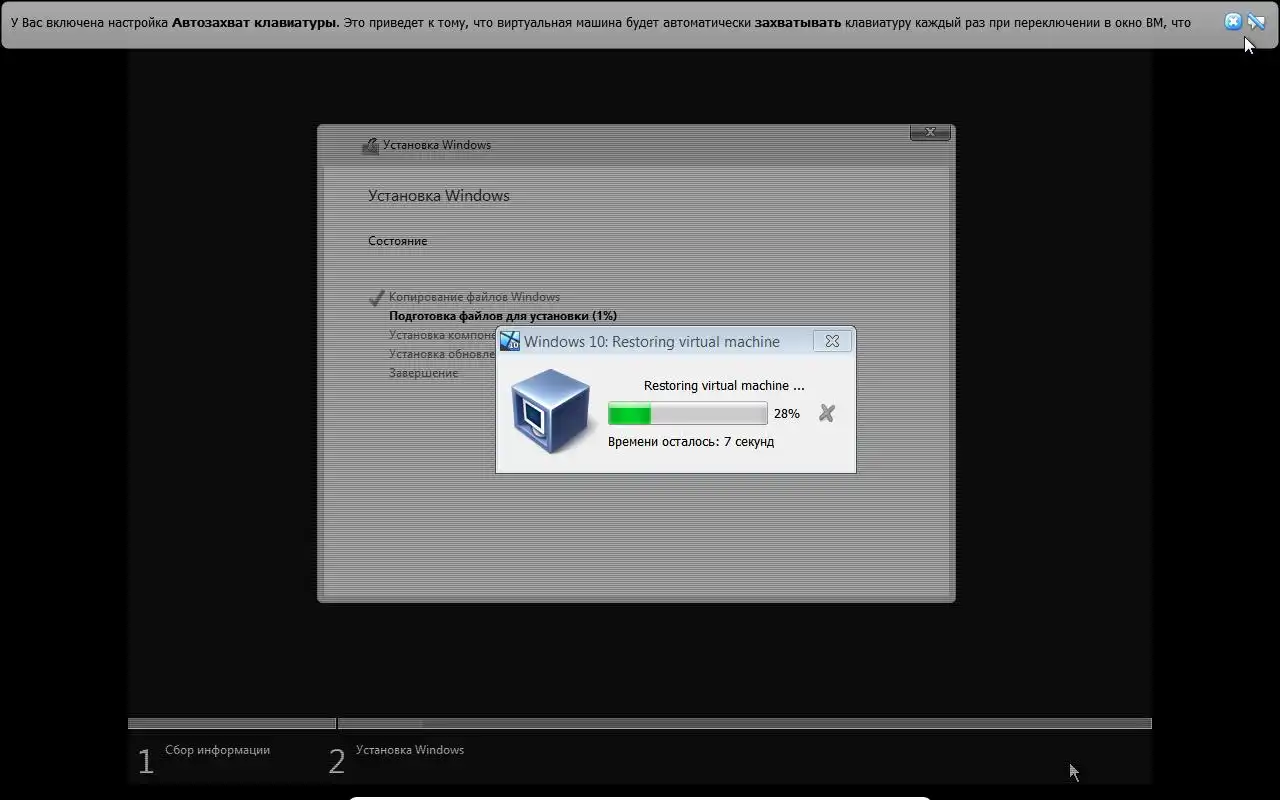This screenshot has height=800, width=1280.
Task: Cancel restoring via X next to progress bar
Action: tap(826, 413)
